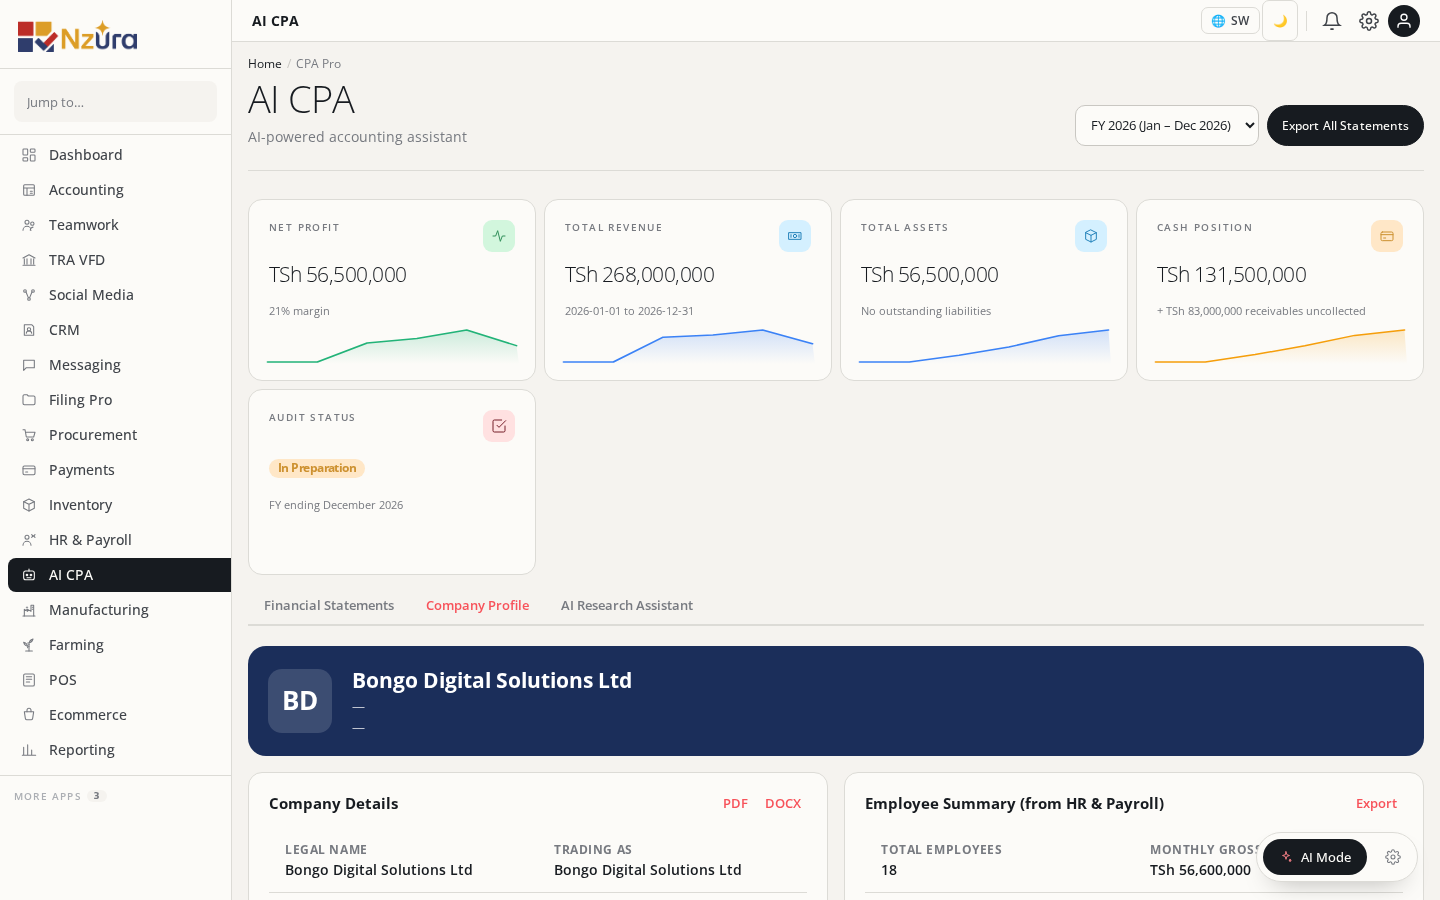
Task: Click the TSh 56,600,000 monthly gross value
Action: pyautogui.click(x=1200, y=870)
